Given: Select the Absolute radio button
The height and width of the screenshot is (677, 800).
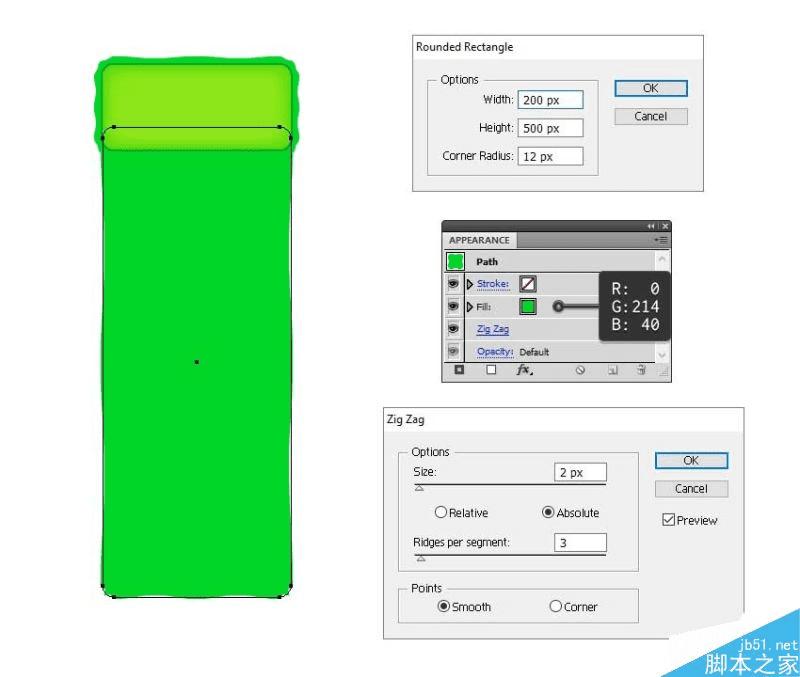Looking at the screenshot, I should (548, 512).
